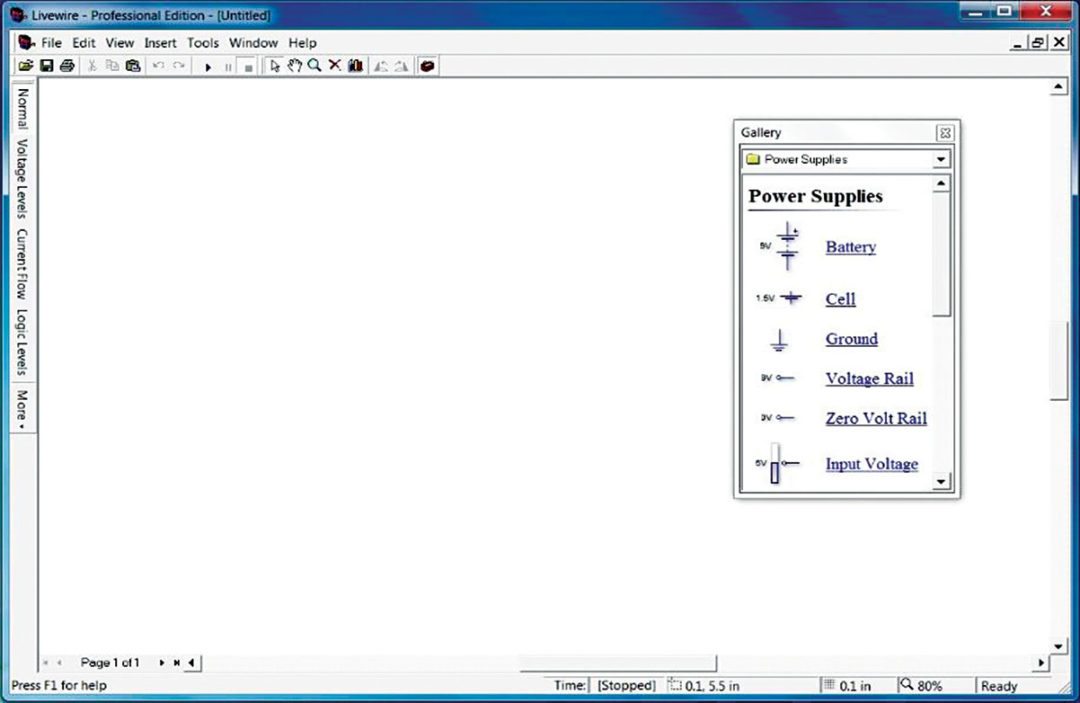Viewport: 1080px width, 703px height.
Task: Open the zoom level 80% control
Action: click(x=920, y=686)
